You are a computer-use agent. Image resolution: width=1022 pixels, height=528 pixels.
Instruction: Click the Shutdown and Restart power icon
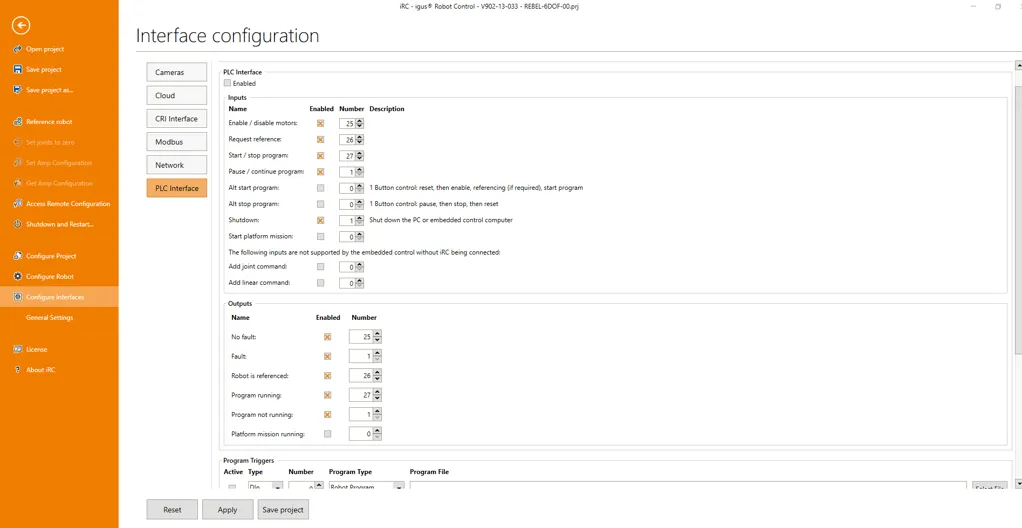pyautogui.click(x=18, y=224)
